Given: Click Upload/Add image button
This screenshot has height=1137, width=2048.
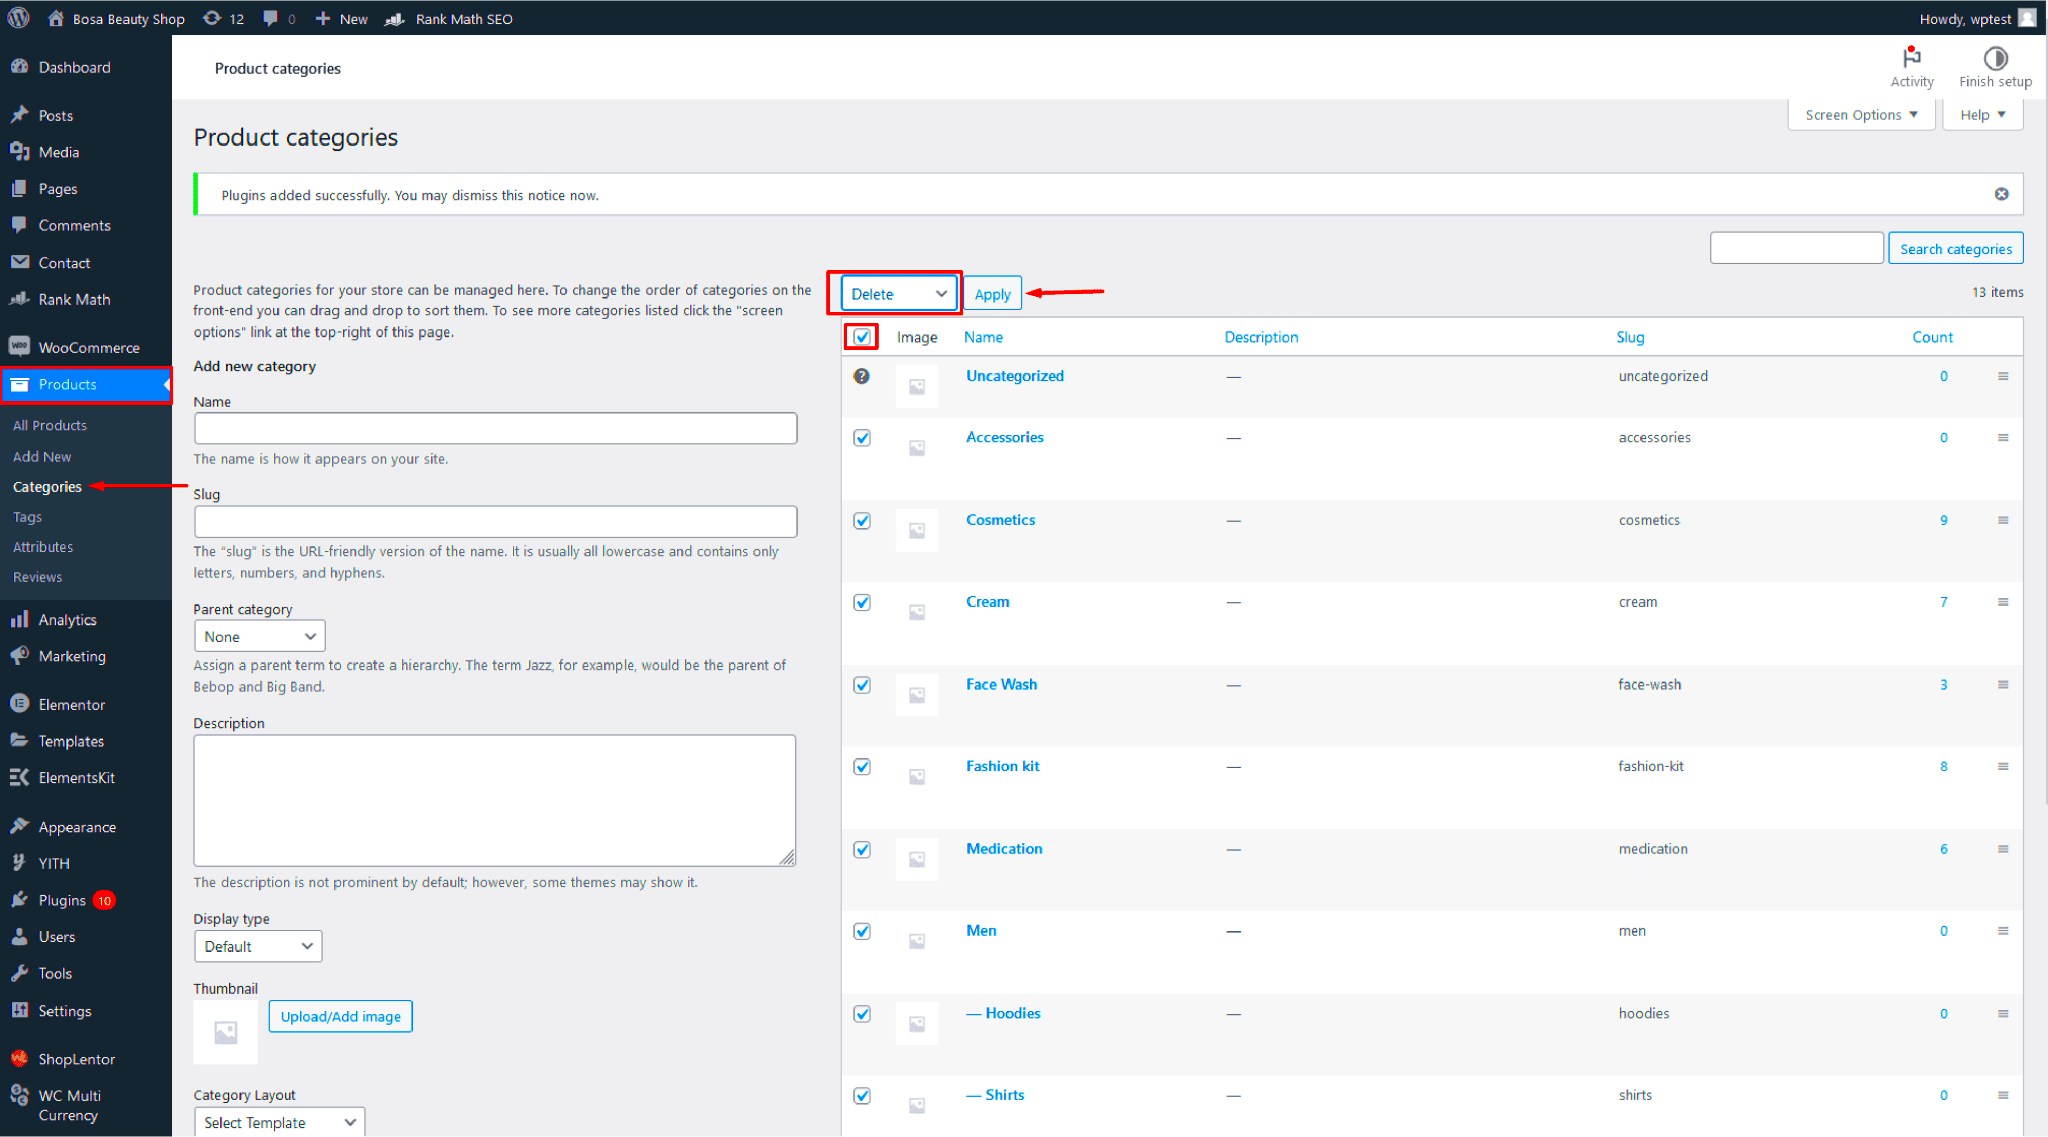Looking at the screenshot, I should (340, 1016).
